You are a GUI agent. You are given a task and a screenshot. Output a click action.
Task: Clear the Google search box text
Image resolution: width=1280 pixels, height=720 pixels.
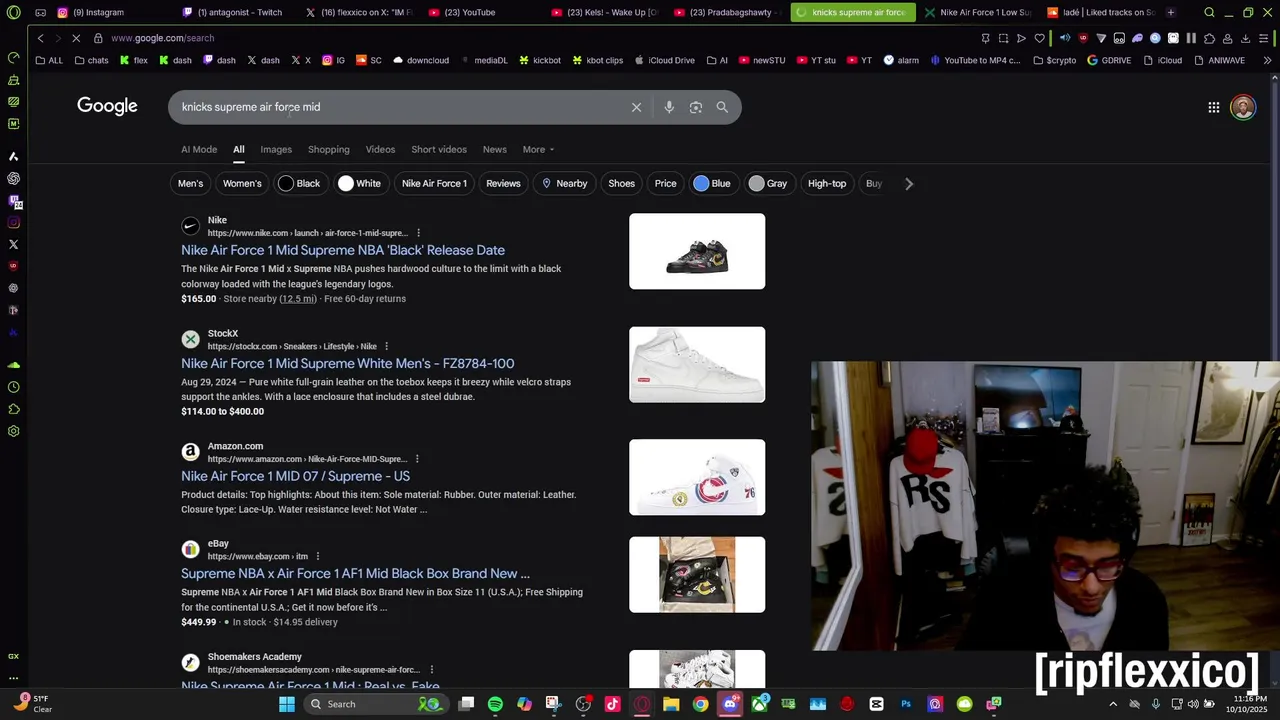coord(636,107)
